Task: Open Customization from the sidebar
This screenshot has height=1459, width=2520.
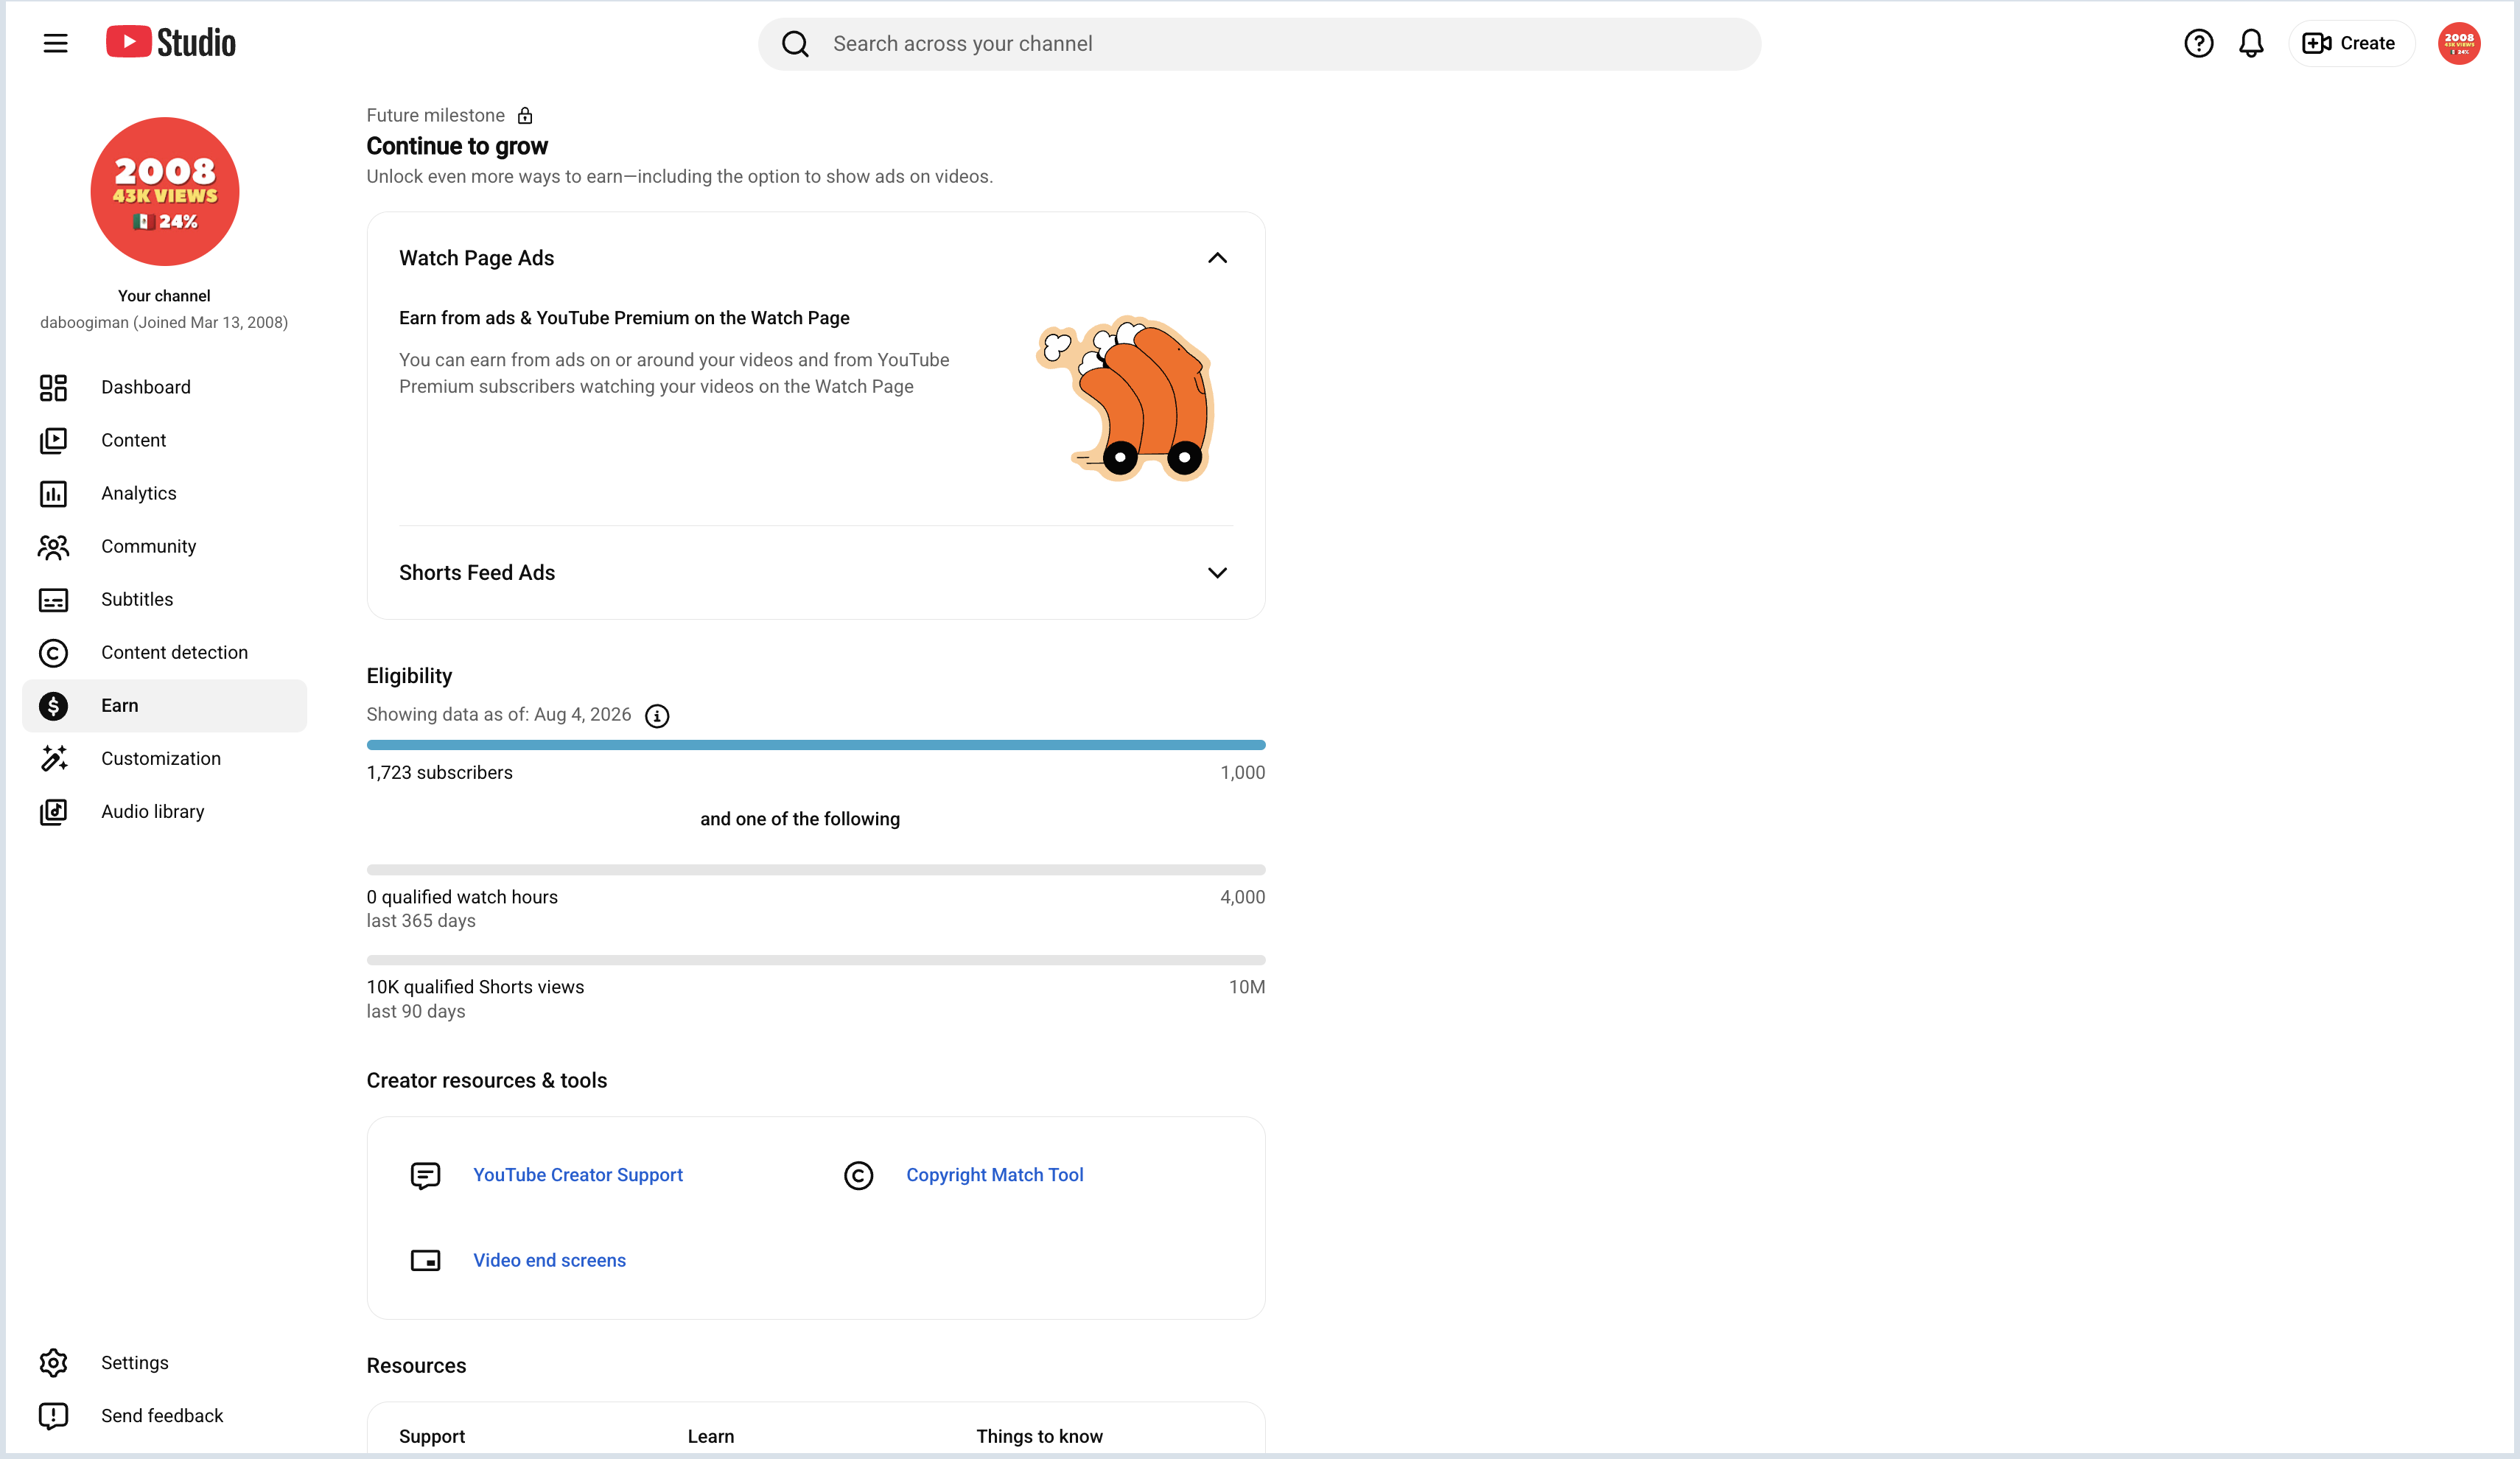Action: point(164,758)
